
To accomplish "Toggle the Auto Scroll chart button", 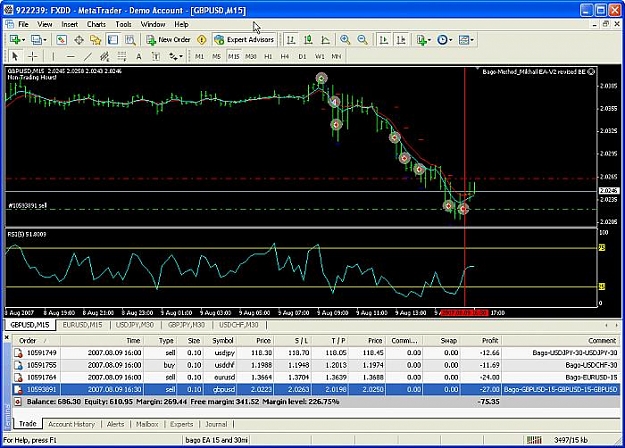I will click(384, 40).
